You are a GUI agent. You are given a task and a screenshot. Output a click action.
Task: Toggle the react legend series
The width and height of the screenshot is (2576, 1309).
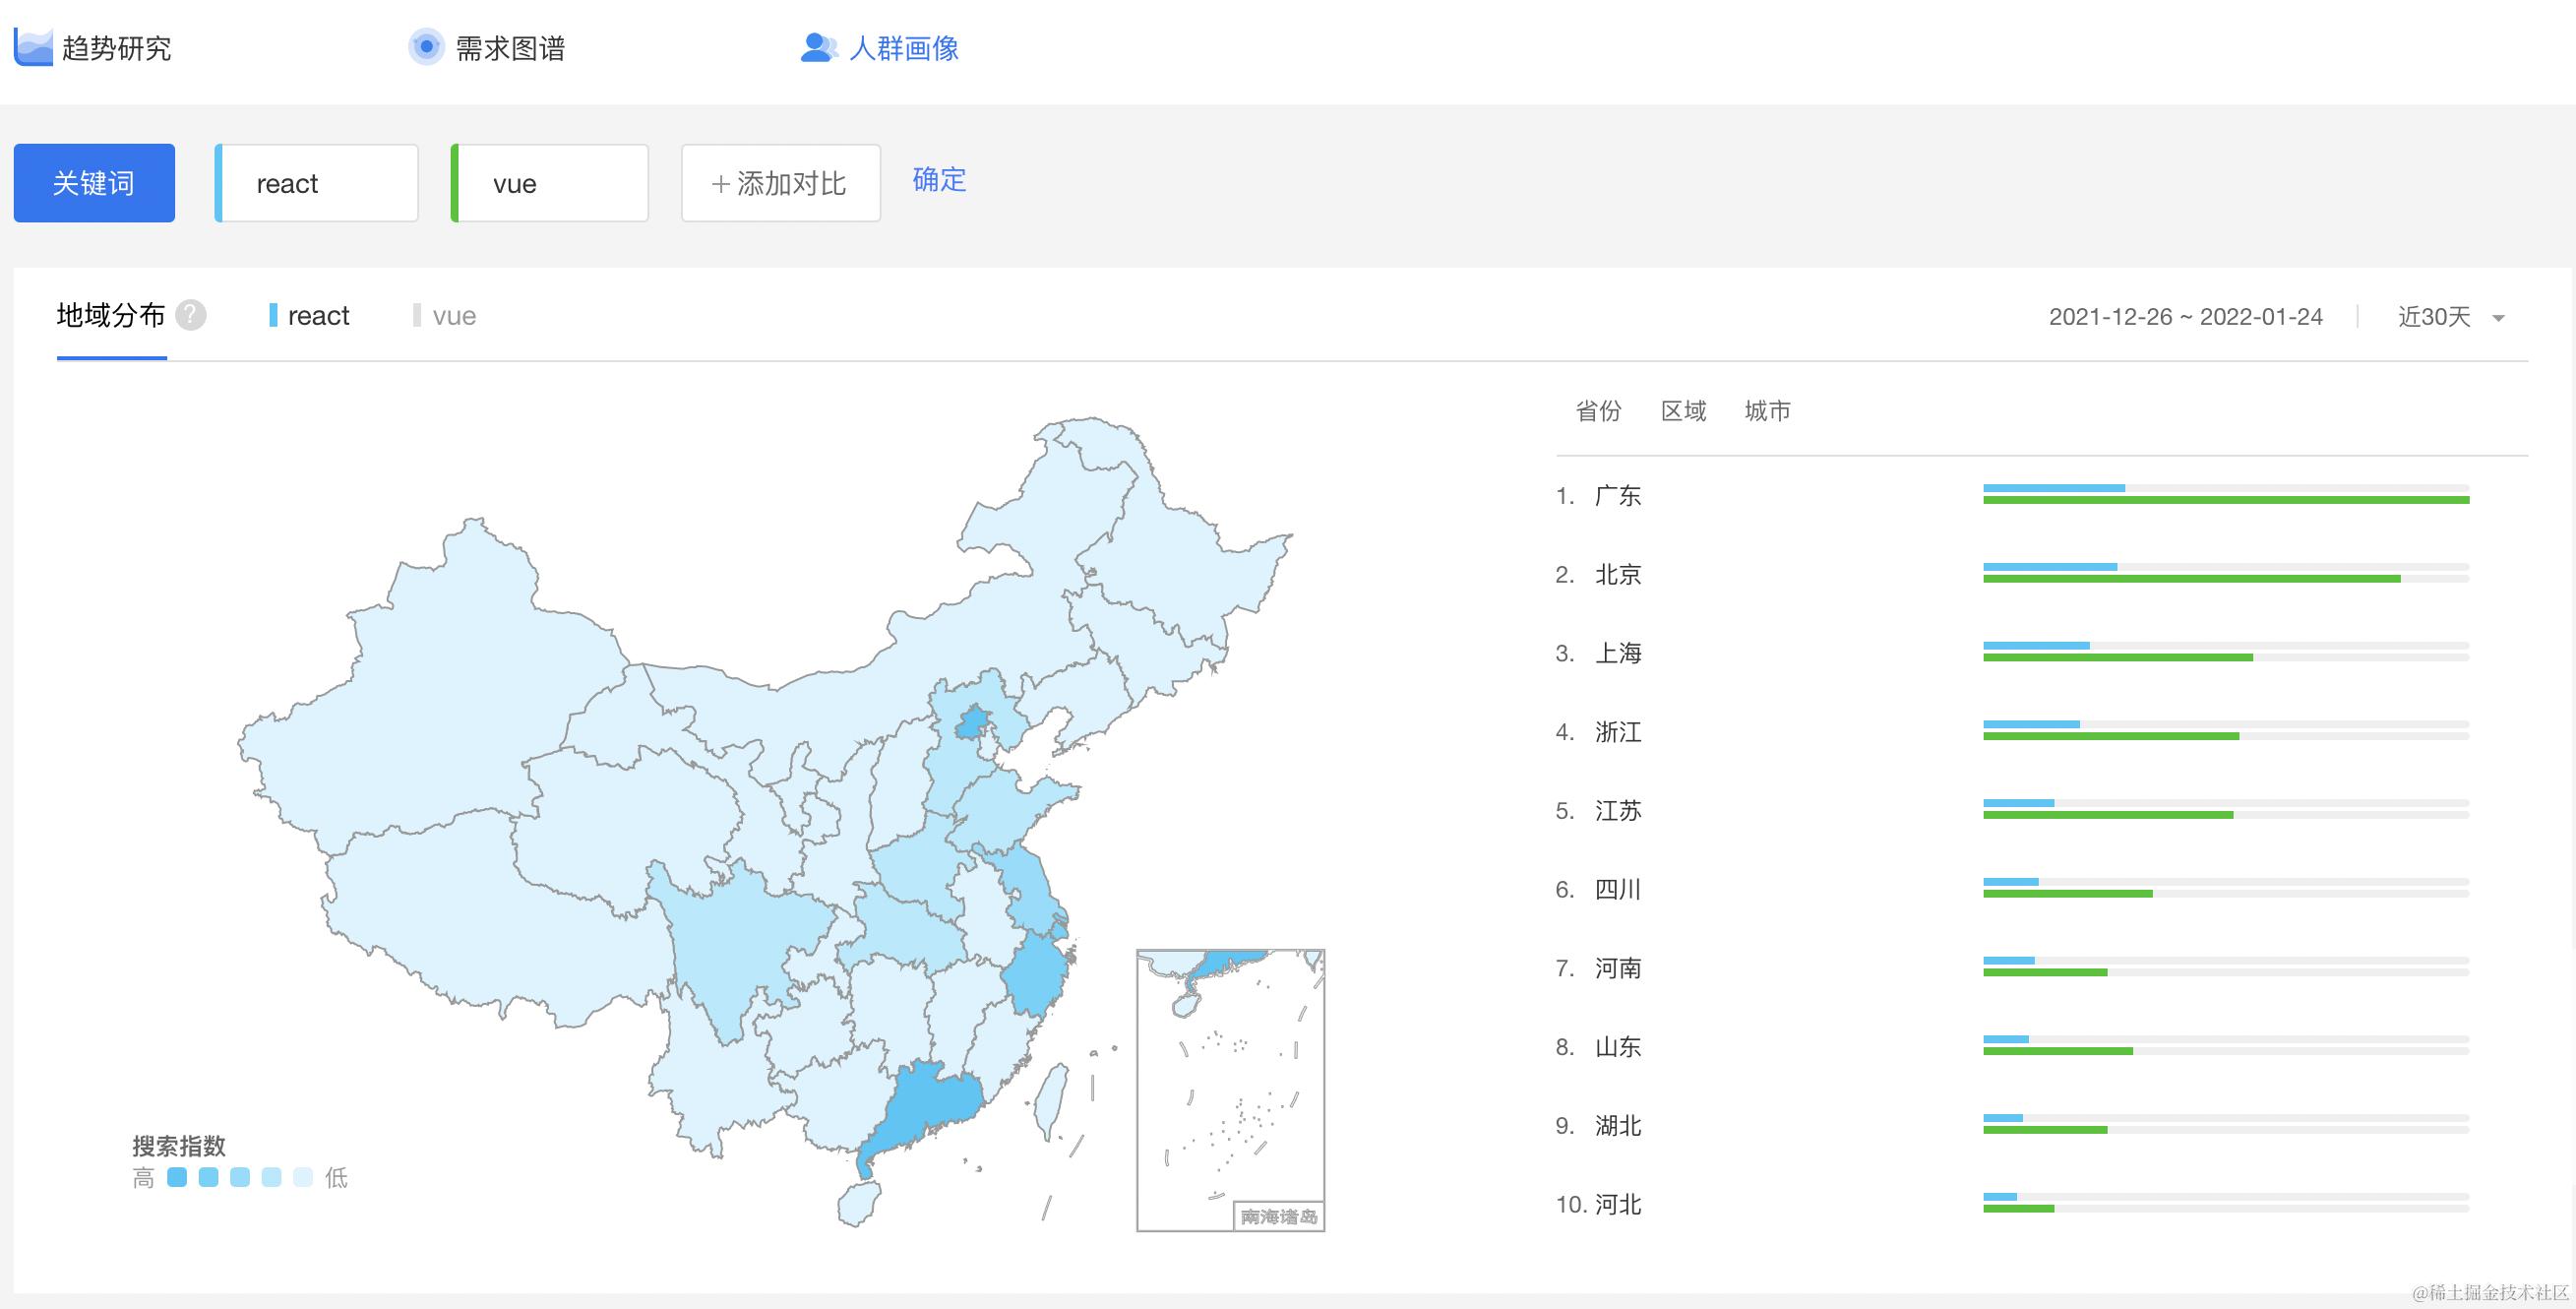pyautogui.click(x=310, y=316)
